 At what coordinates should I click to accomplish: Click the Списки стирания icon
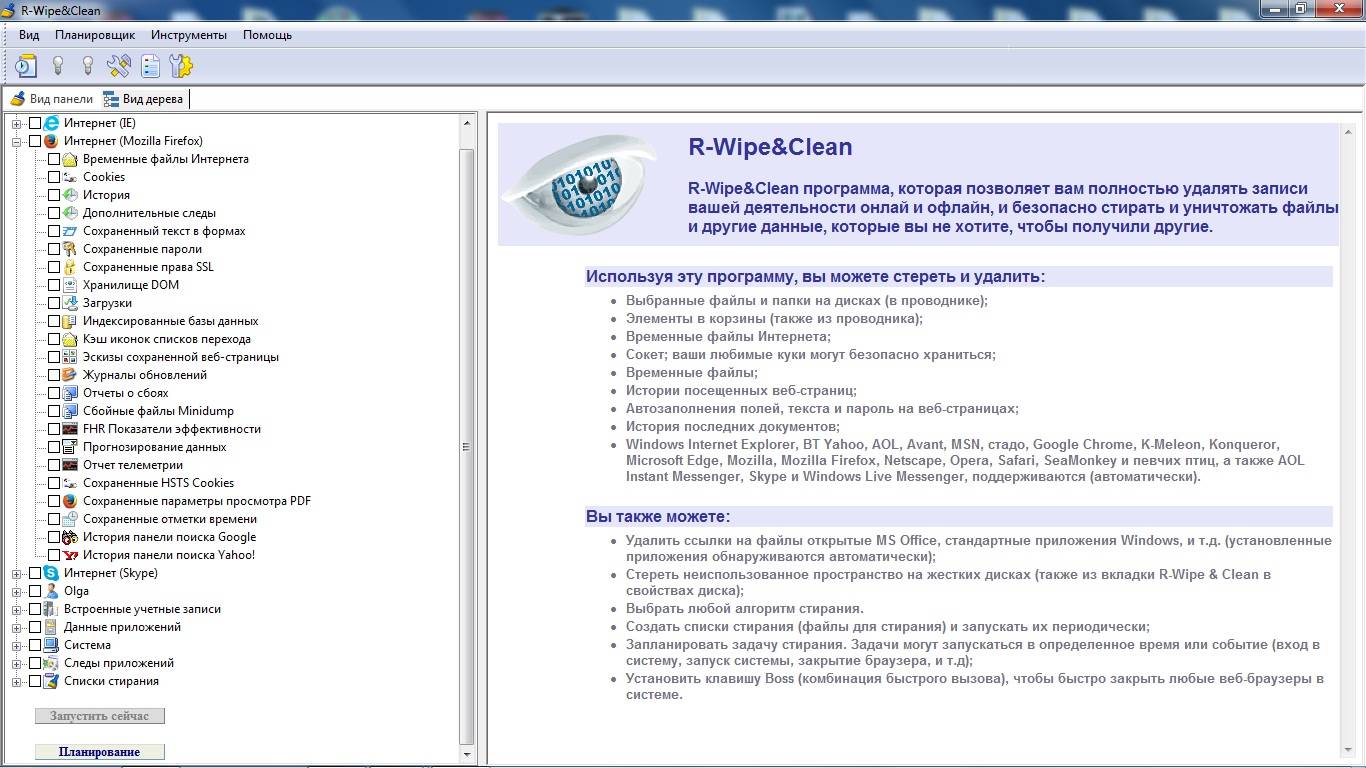click(x=52, y=681)
